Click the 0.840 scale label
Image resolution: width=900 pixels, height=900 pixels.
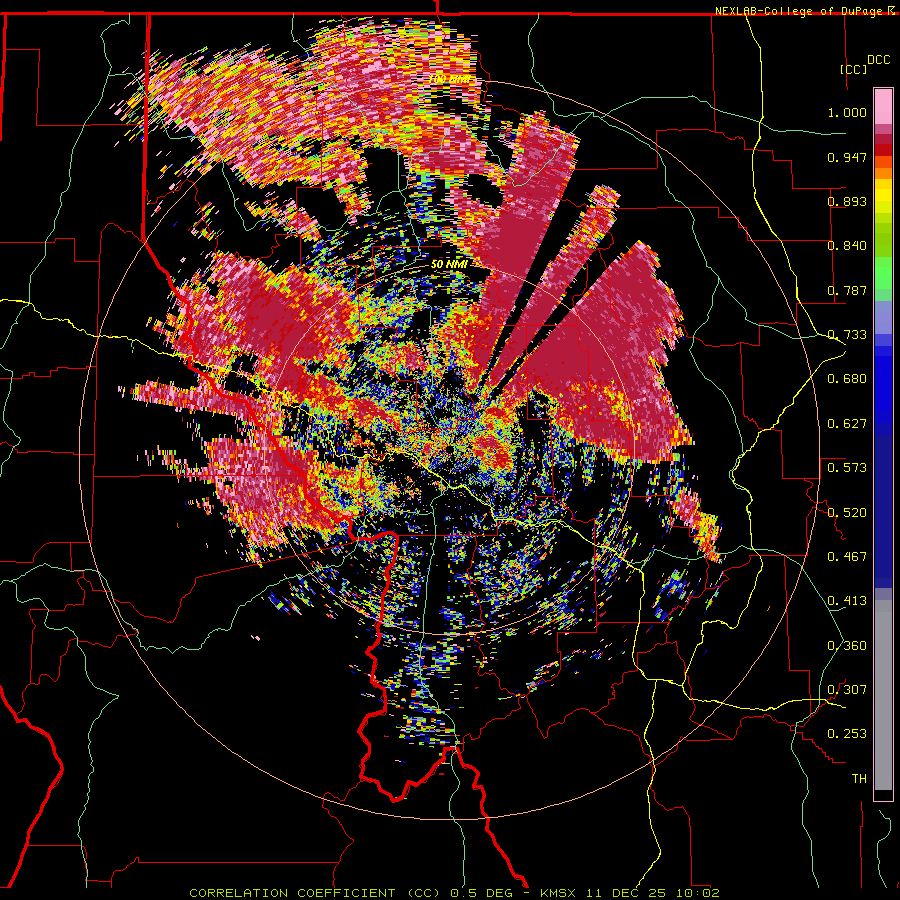pos(847,246)
